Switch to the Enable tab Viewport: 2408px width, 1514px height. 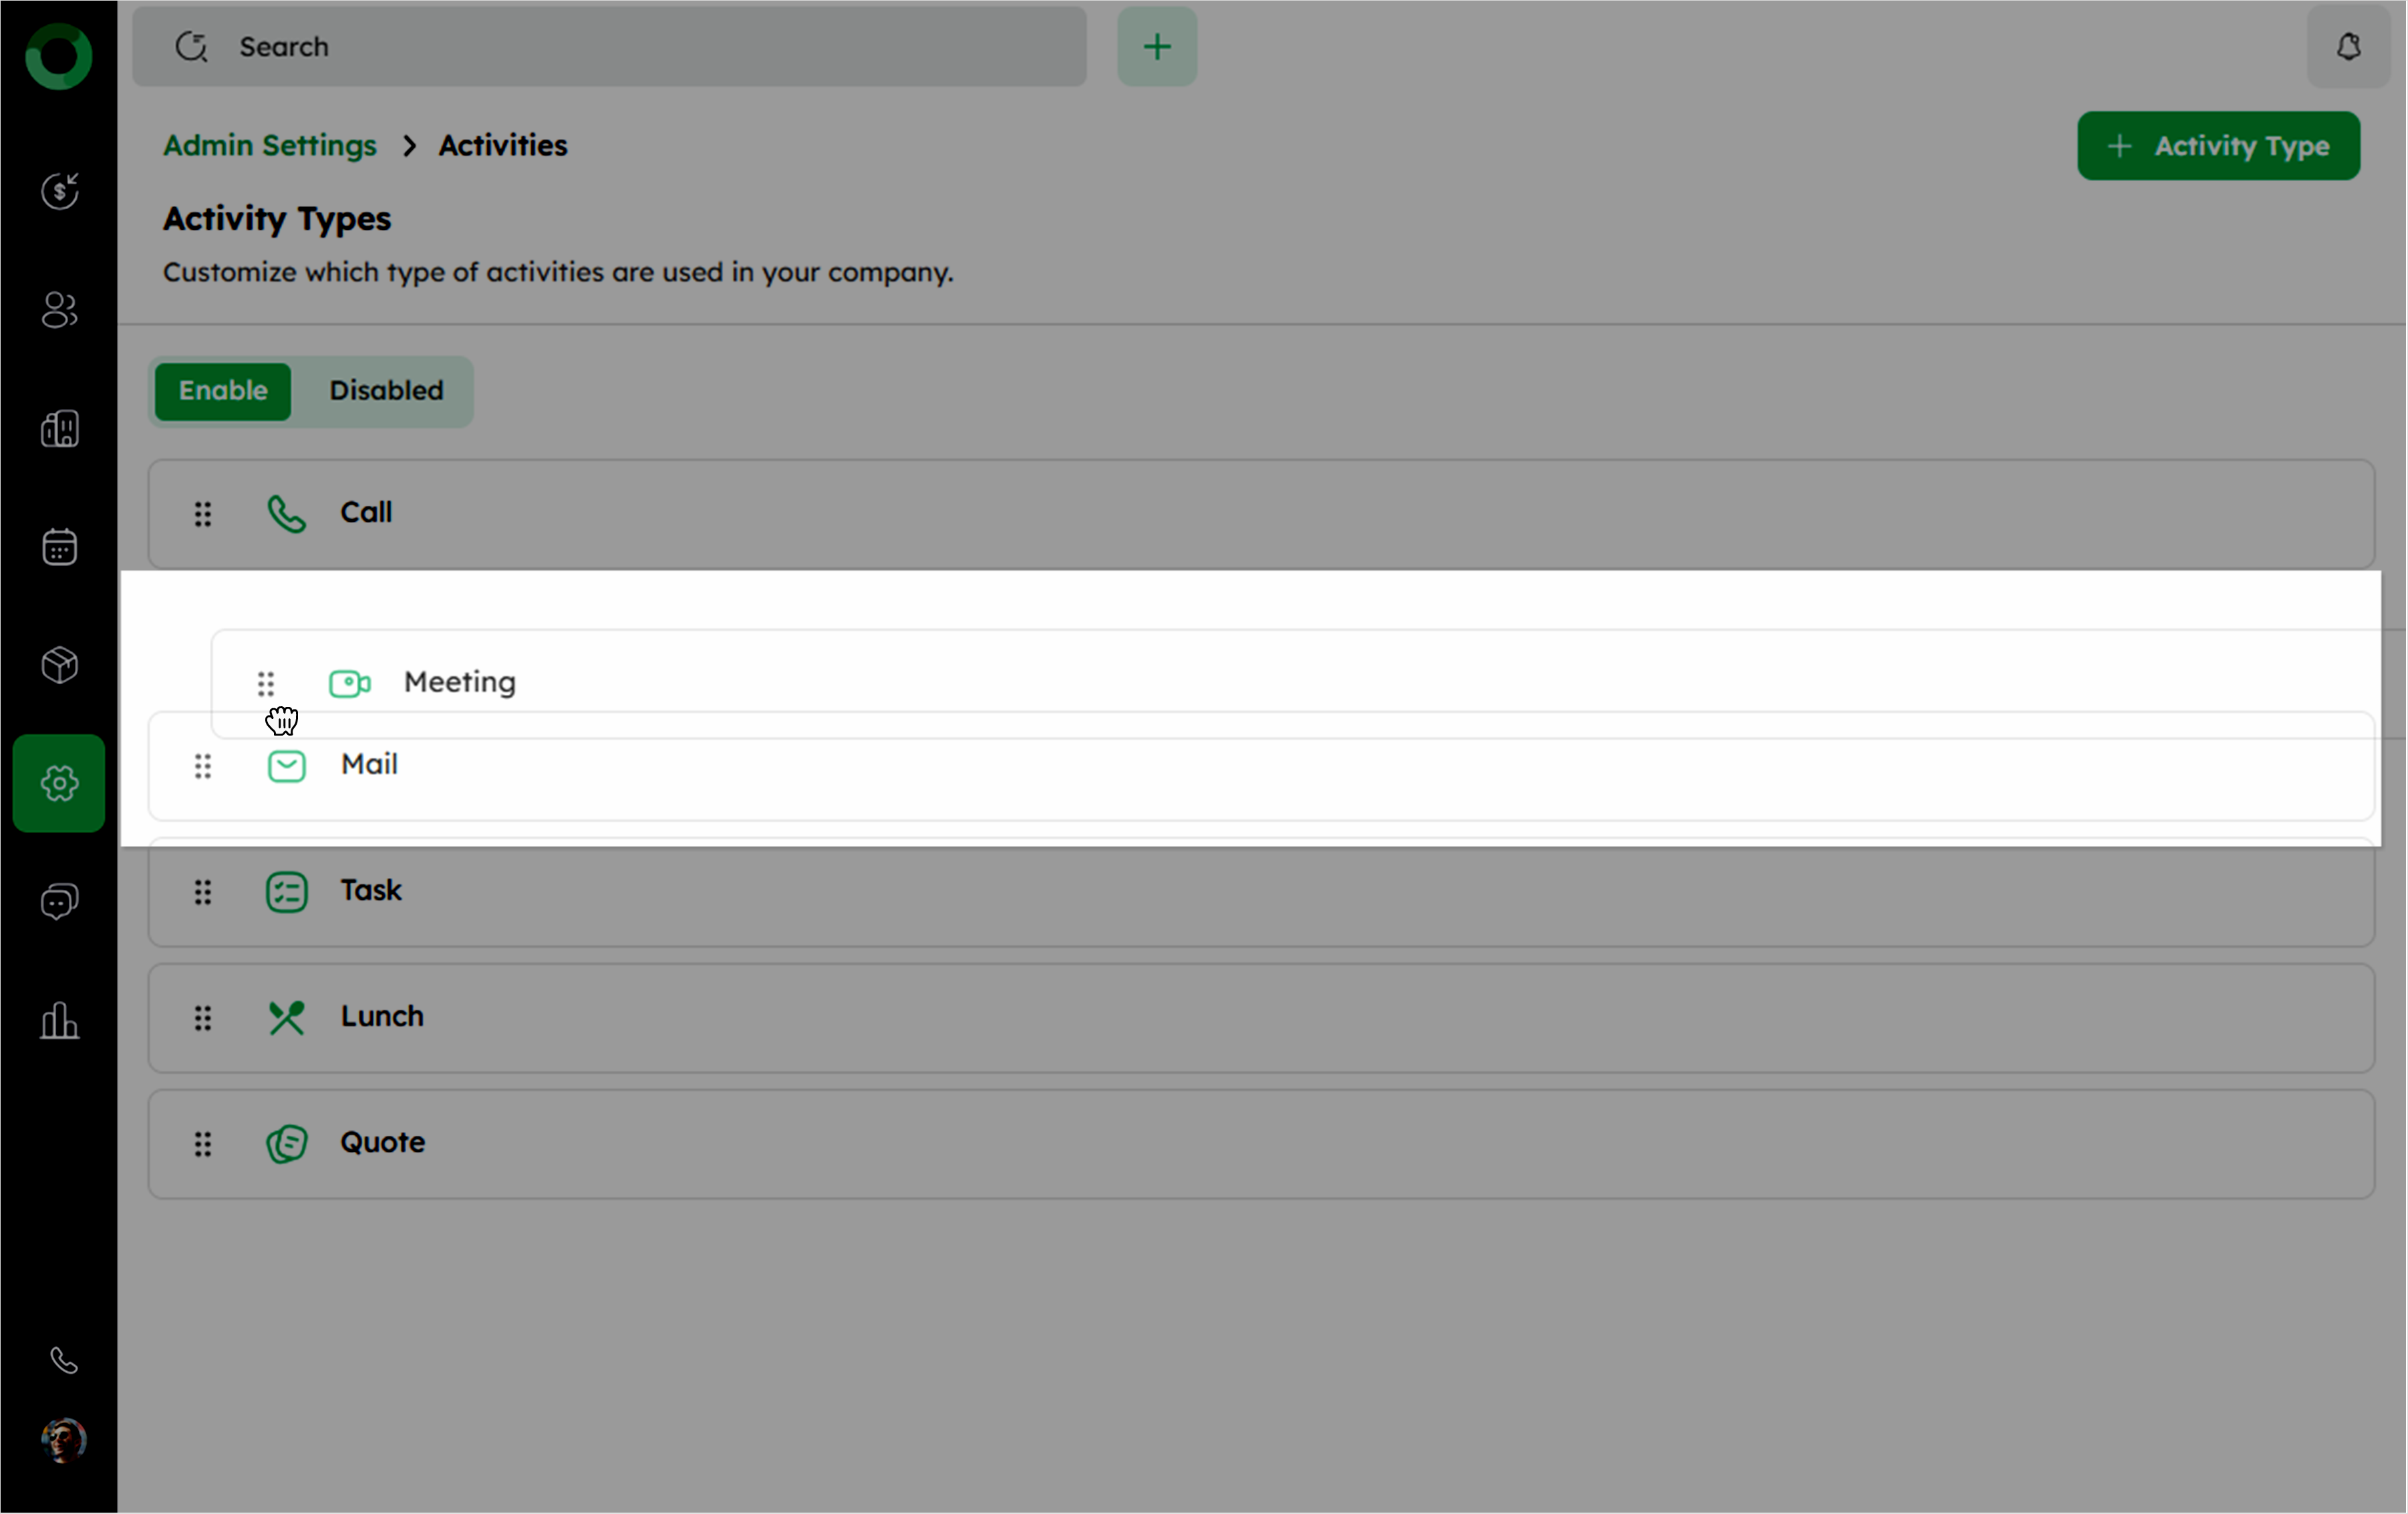223,391
